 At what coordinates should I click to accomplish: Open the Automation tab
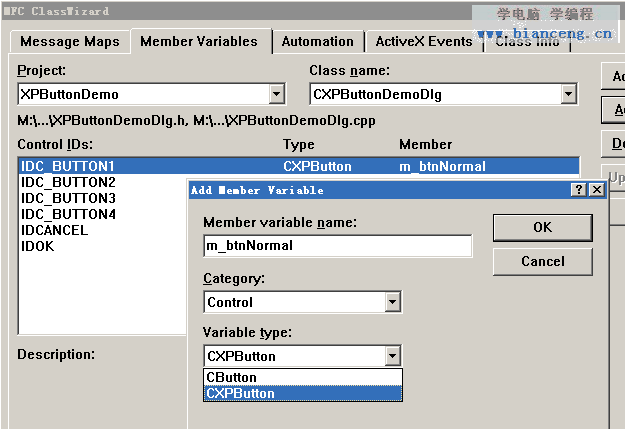[x=318, y=41]
